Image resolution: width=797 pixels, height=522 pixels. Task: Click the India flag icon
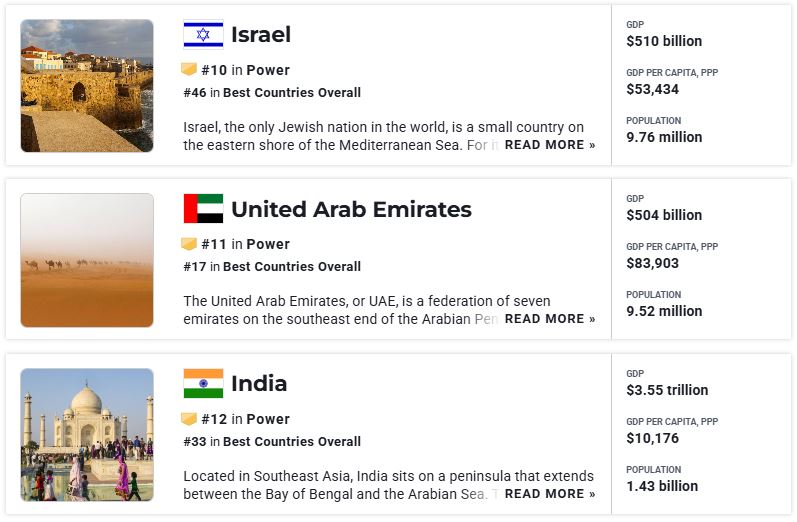(203, 383)
